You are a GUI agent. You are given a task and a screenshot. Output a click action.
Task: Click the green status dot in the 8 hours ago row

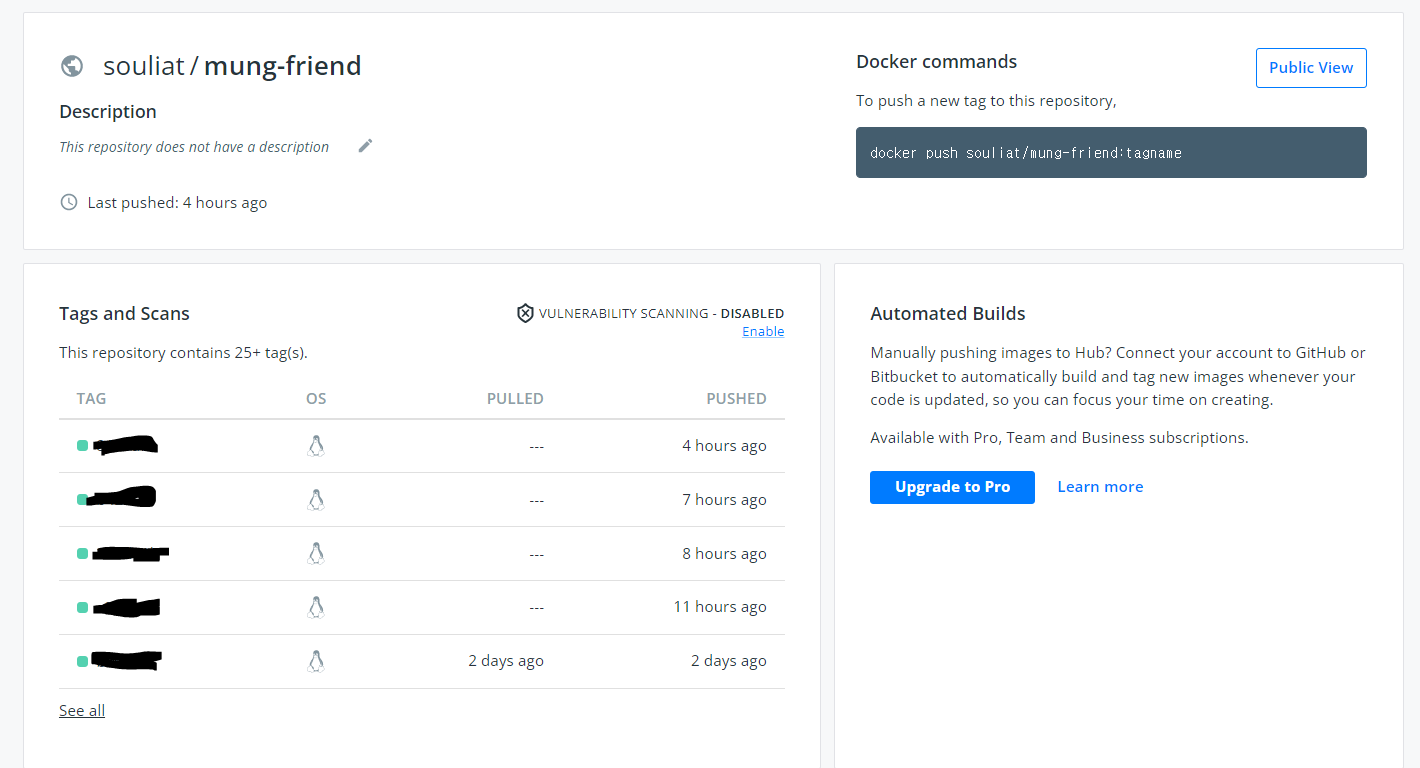(82, 553)
